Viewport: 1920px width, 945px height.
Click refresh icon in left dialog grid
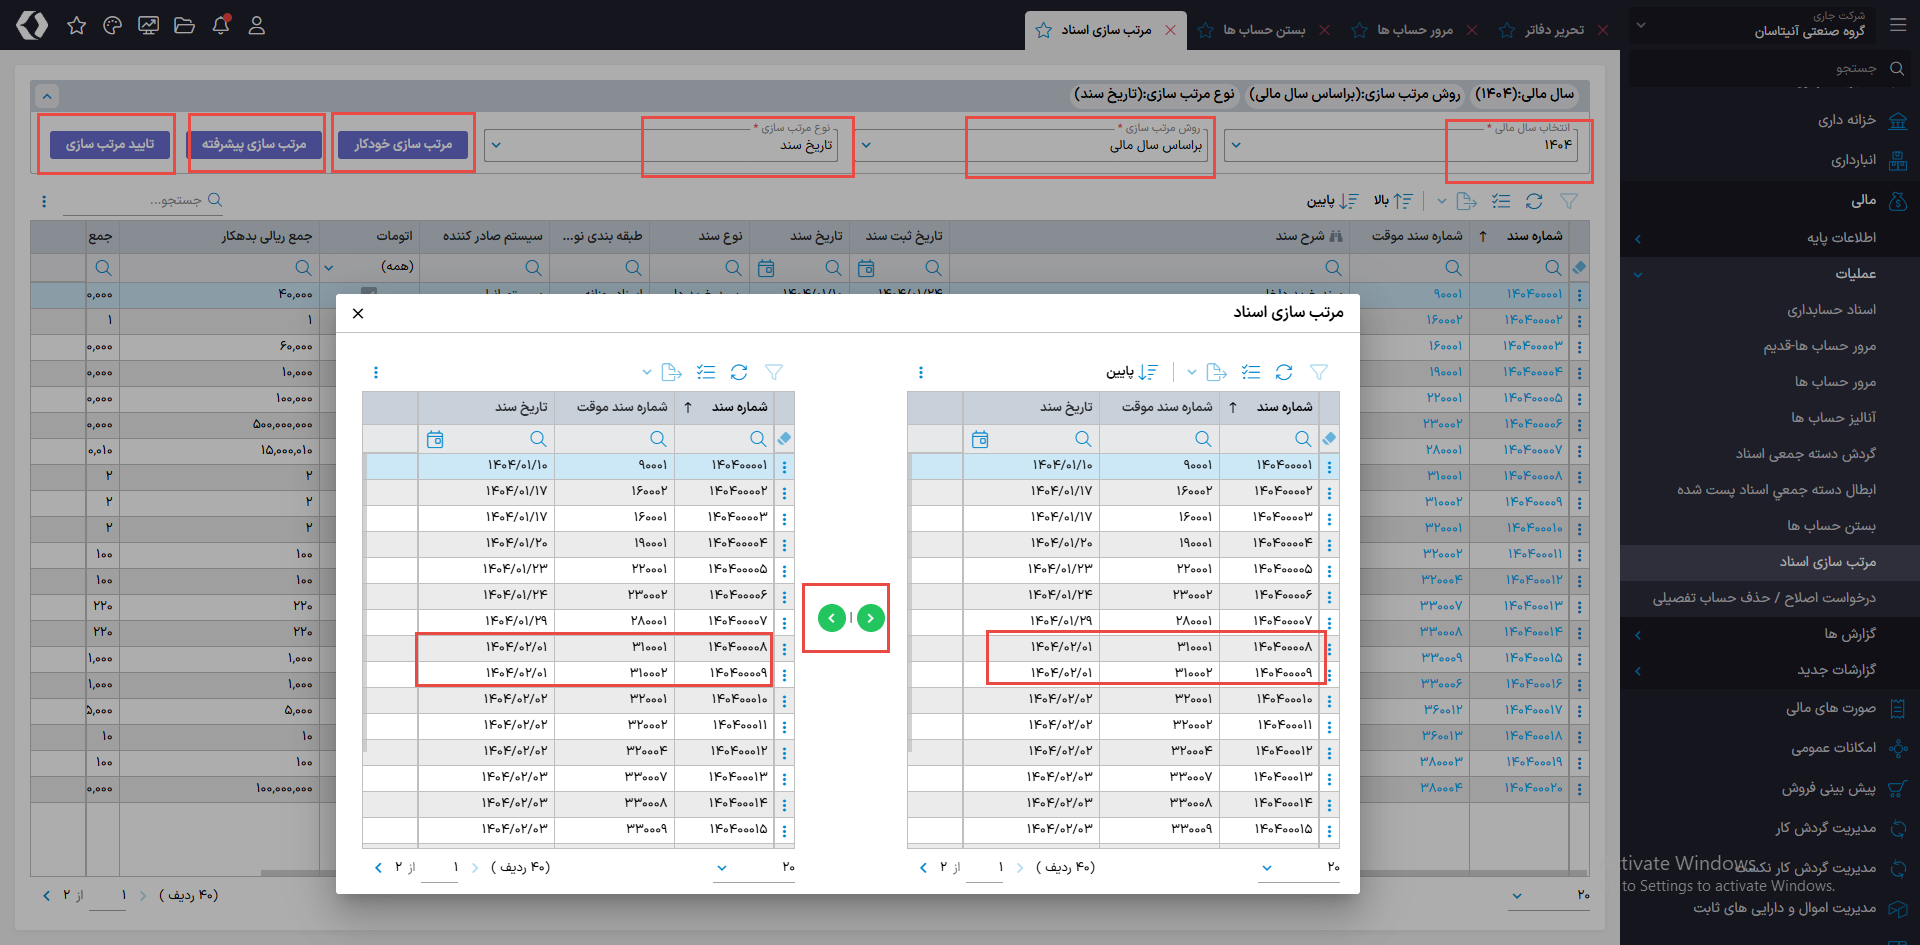(739, 372)
